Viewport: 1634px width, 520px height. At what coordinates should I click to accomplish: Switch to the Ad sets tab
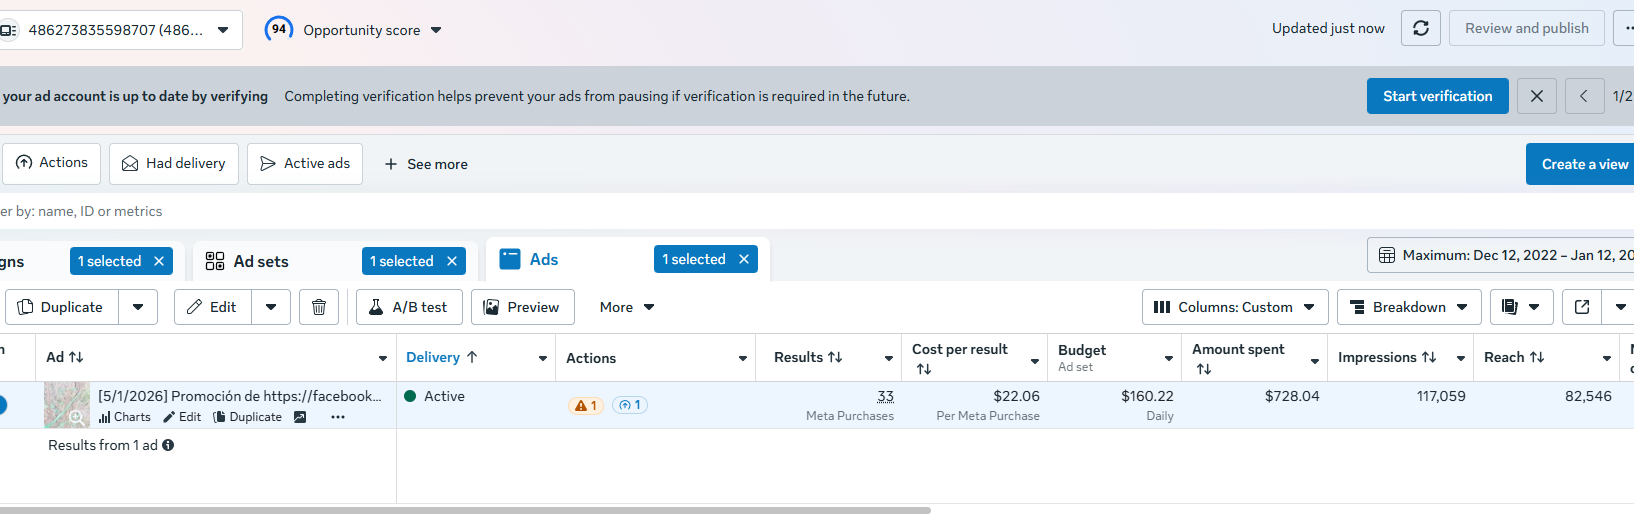pyautogui.click(x=261, y=261)
